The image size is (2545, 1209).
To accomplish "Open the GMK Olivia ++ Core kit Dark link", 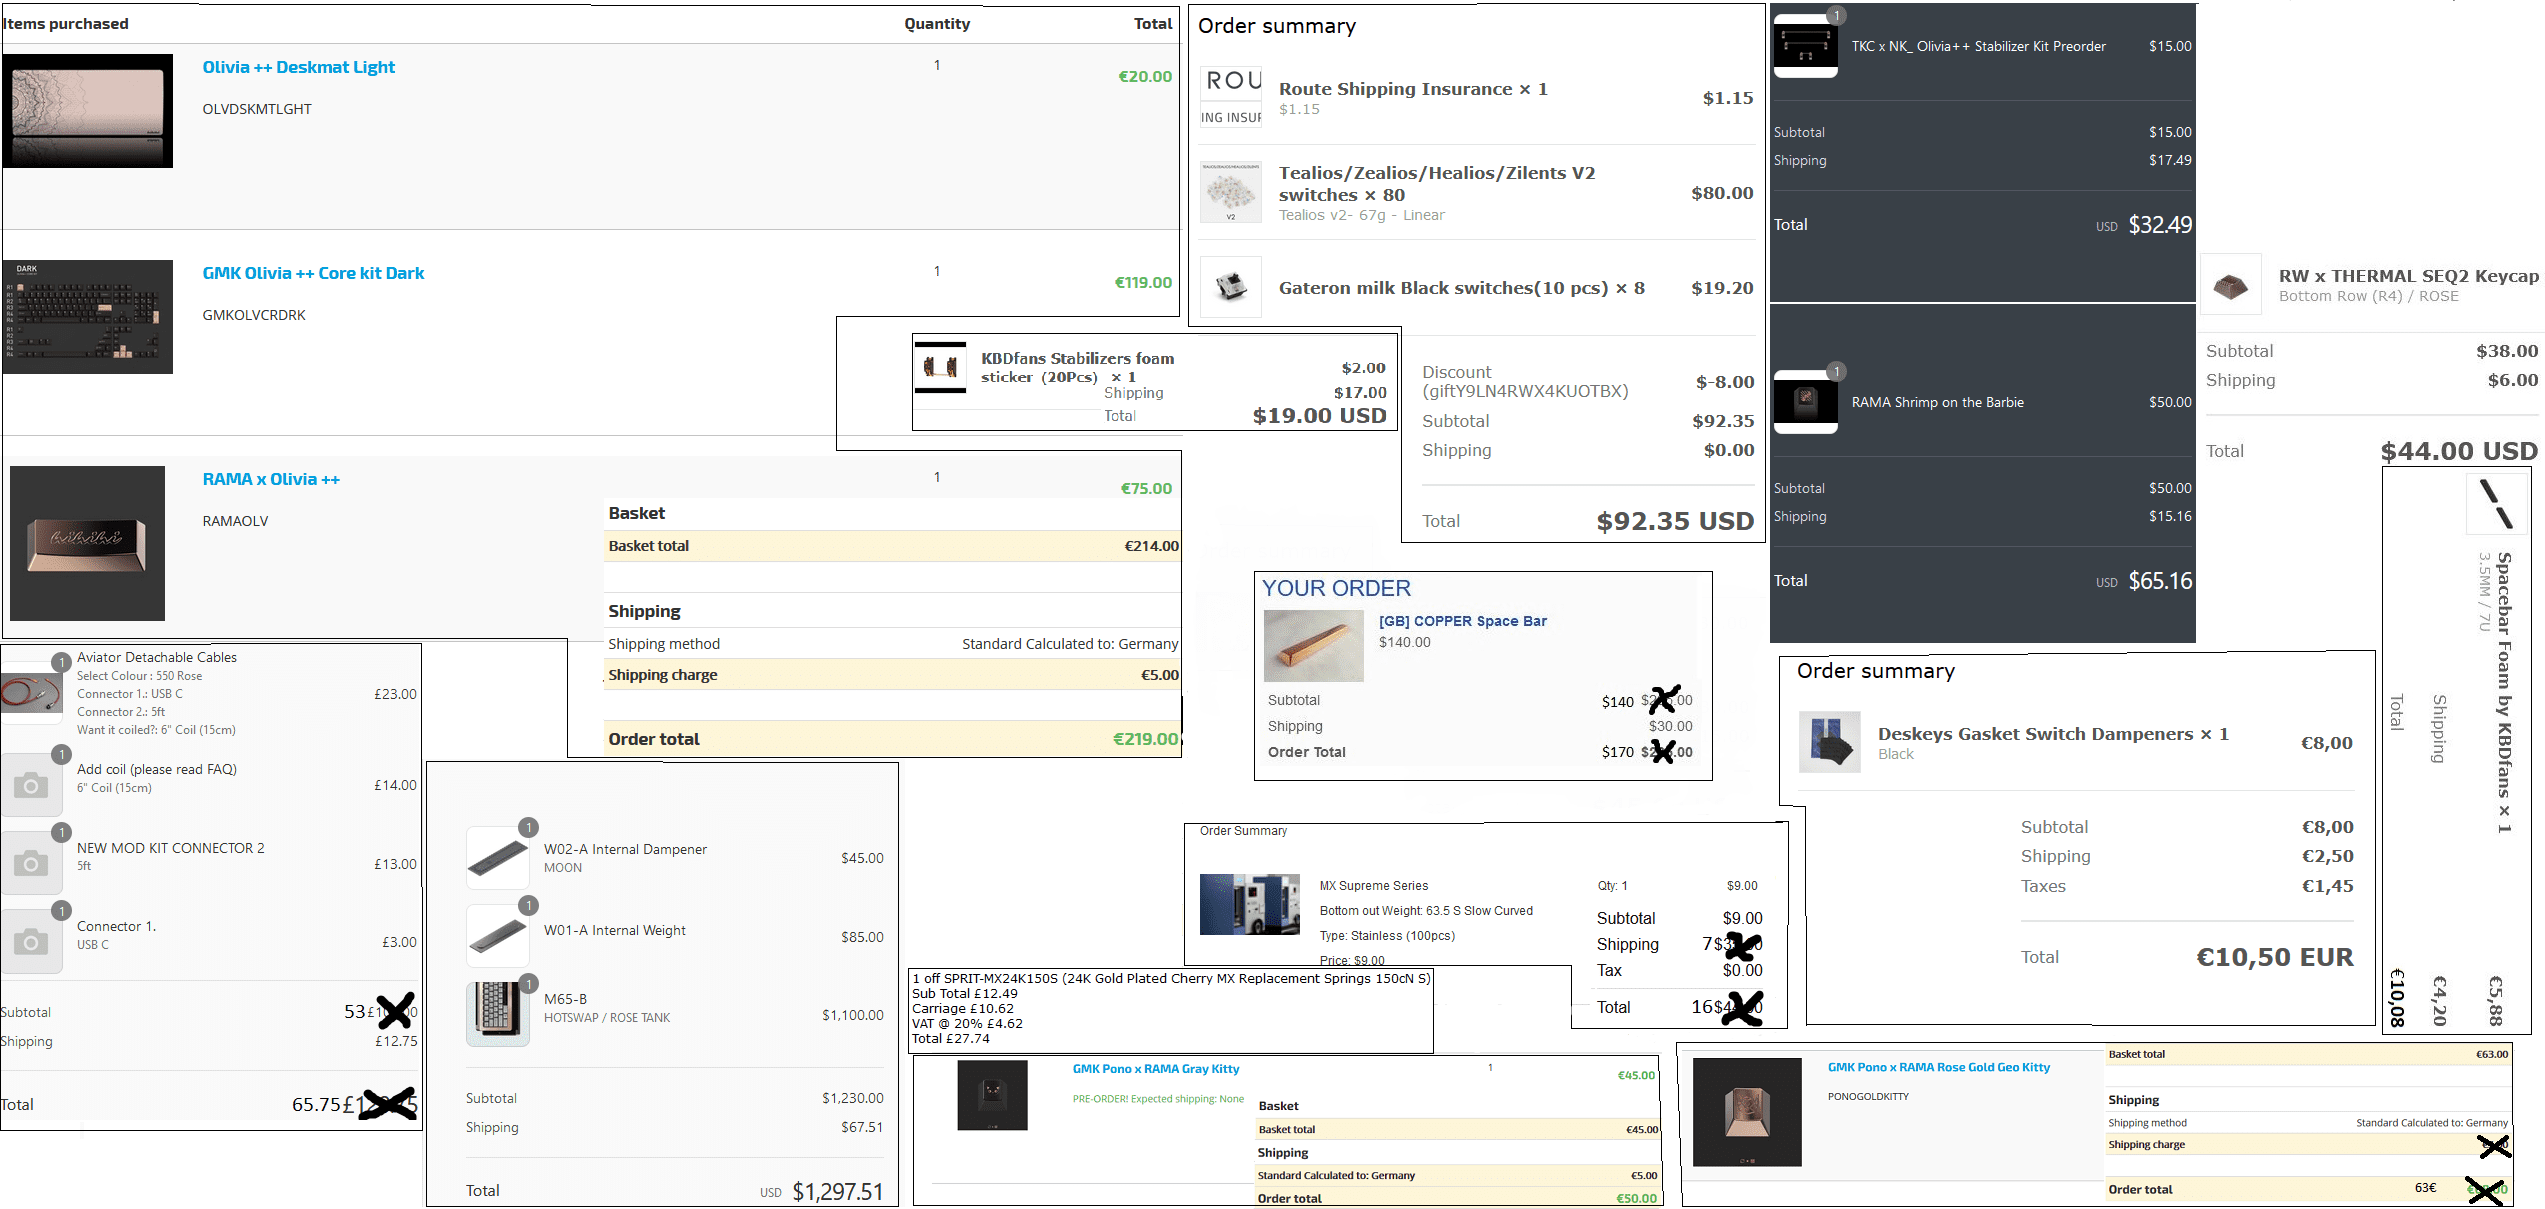I will pos(313,273).
